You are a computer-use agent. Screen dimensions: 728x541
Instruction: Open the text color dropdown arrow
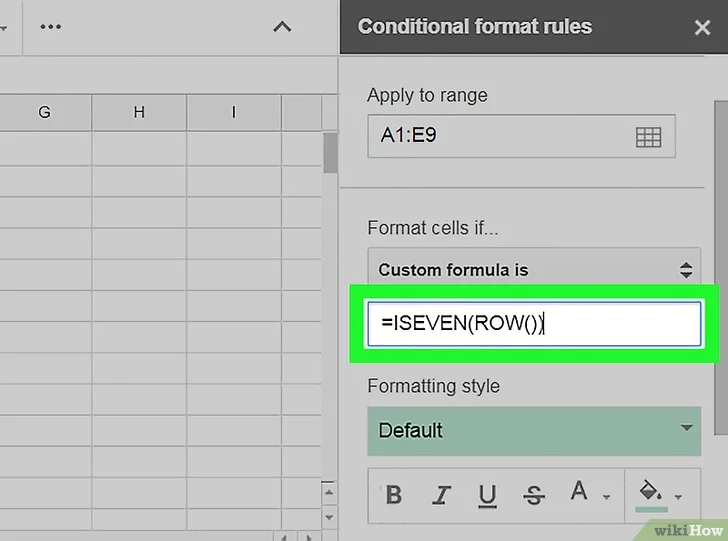coord(606,497)
